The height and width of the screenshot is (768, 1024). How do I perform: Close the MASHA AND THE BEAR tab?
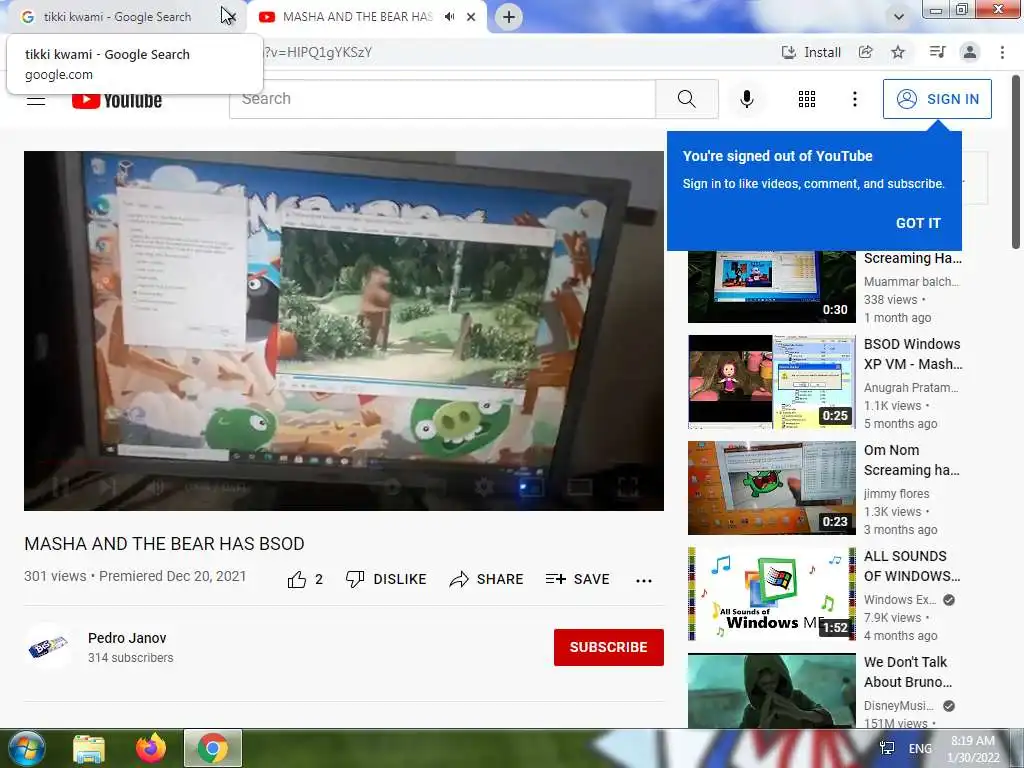tap(471, 17)
